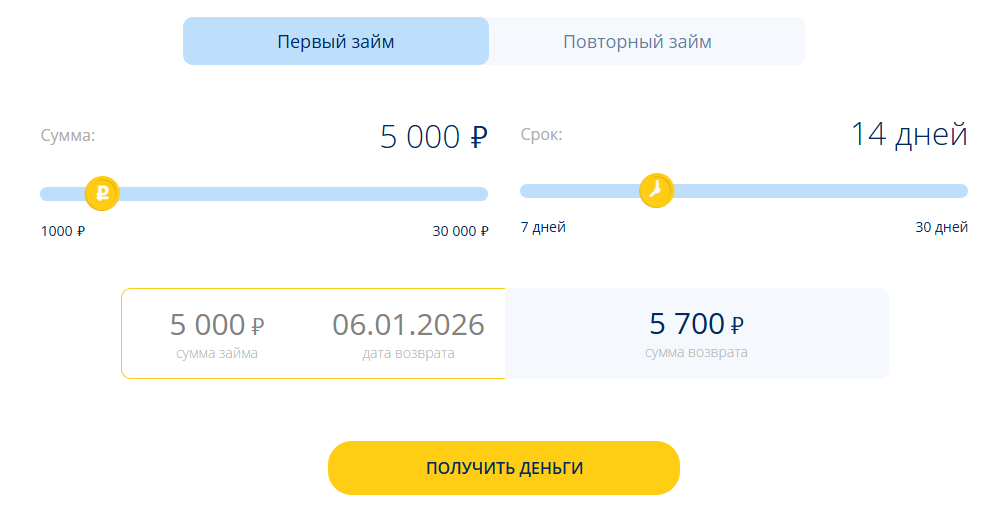Click the "1000 ₽" minimum amount label
Screen dimensions: 1006x526
63,231
